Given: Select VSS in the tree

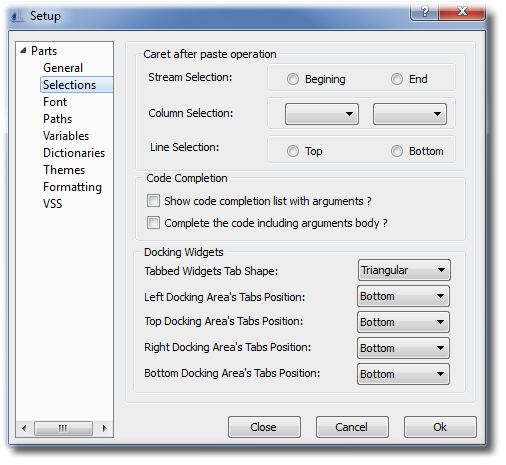Looking at the screenshot, I should [52, 204].
